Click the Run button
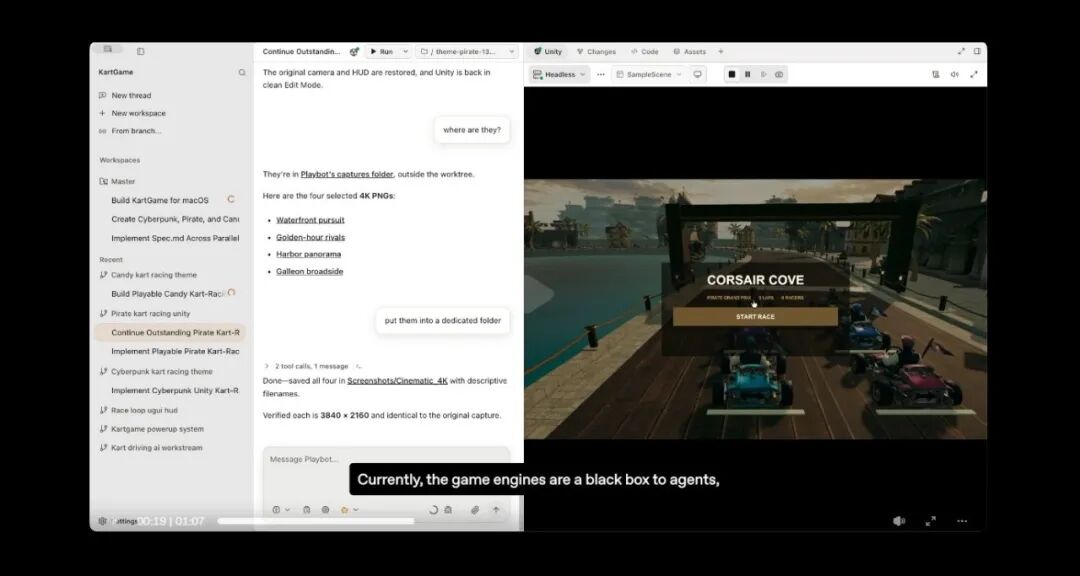The width and height of the screenshot is (1080, 576). 382,52
